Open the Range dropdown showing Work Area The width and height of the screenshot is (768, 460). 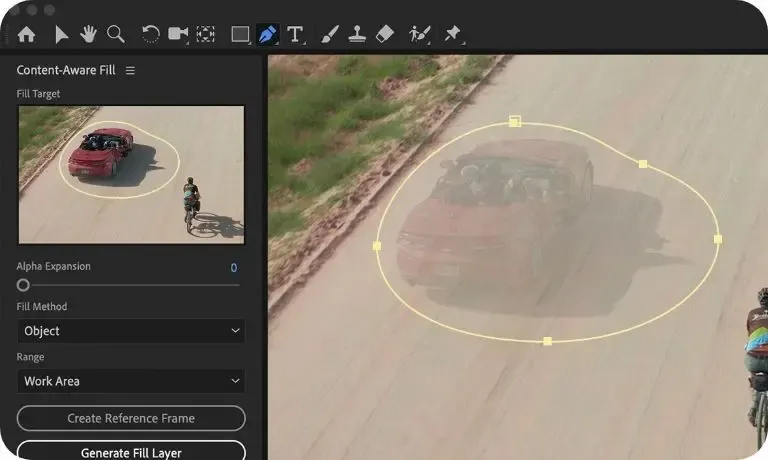click(x=131, y=381)
